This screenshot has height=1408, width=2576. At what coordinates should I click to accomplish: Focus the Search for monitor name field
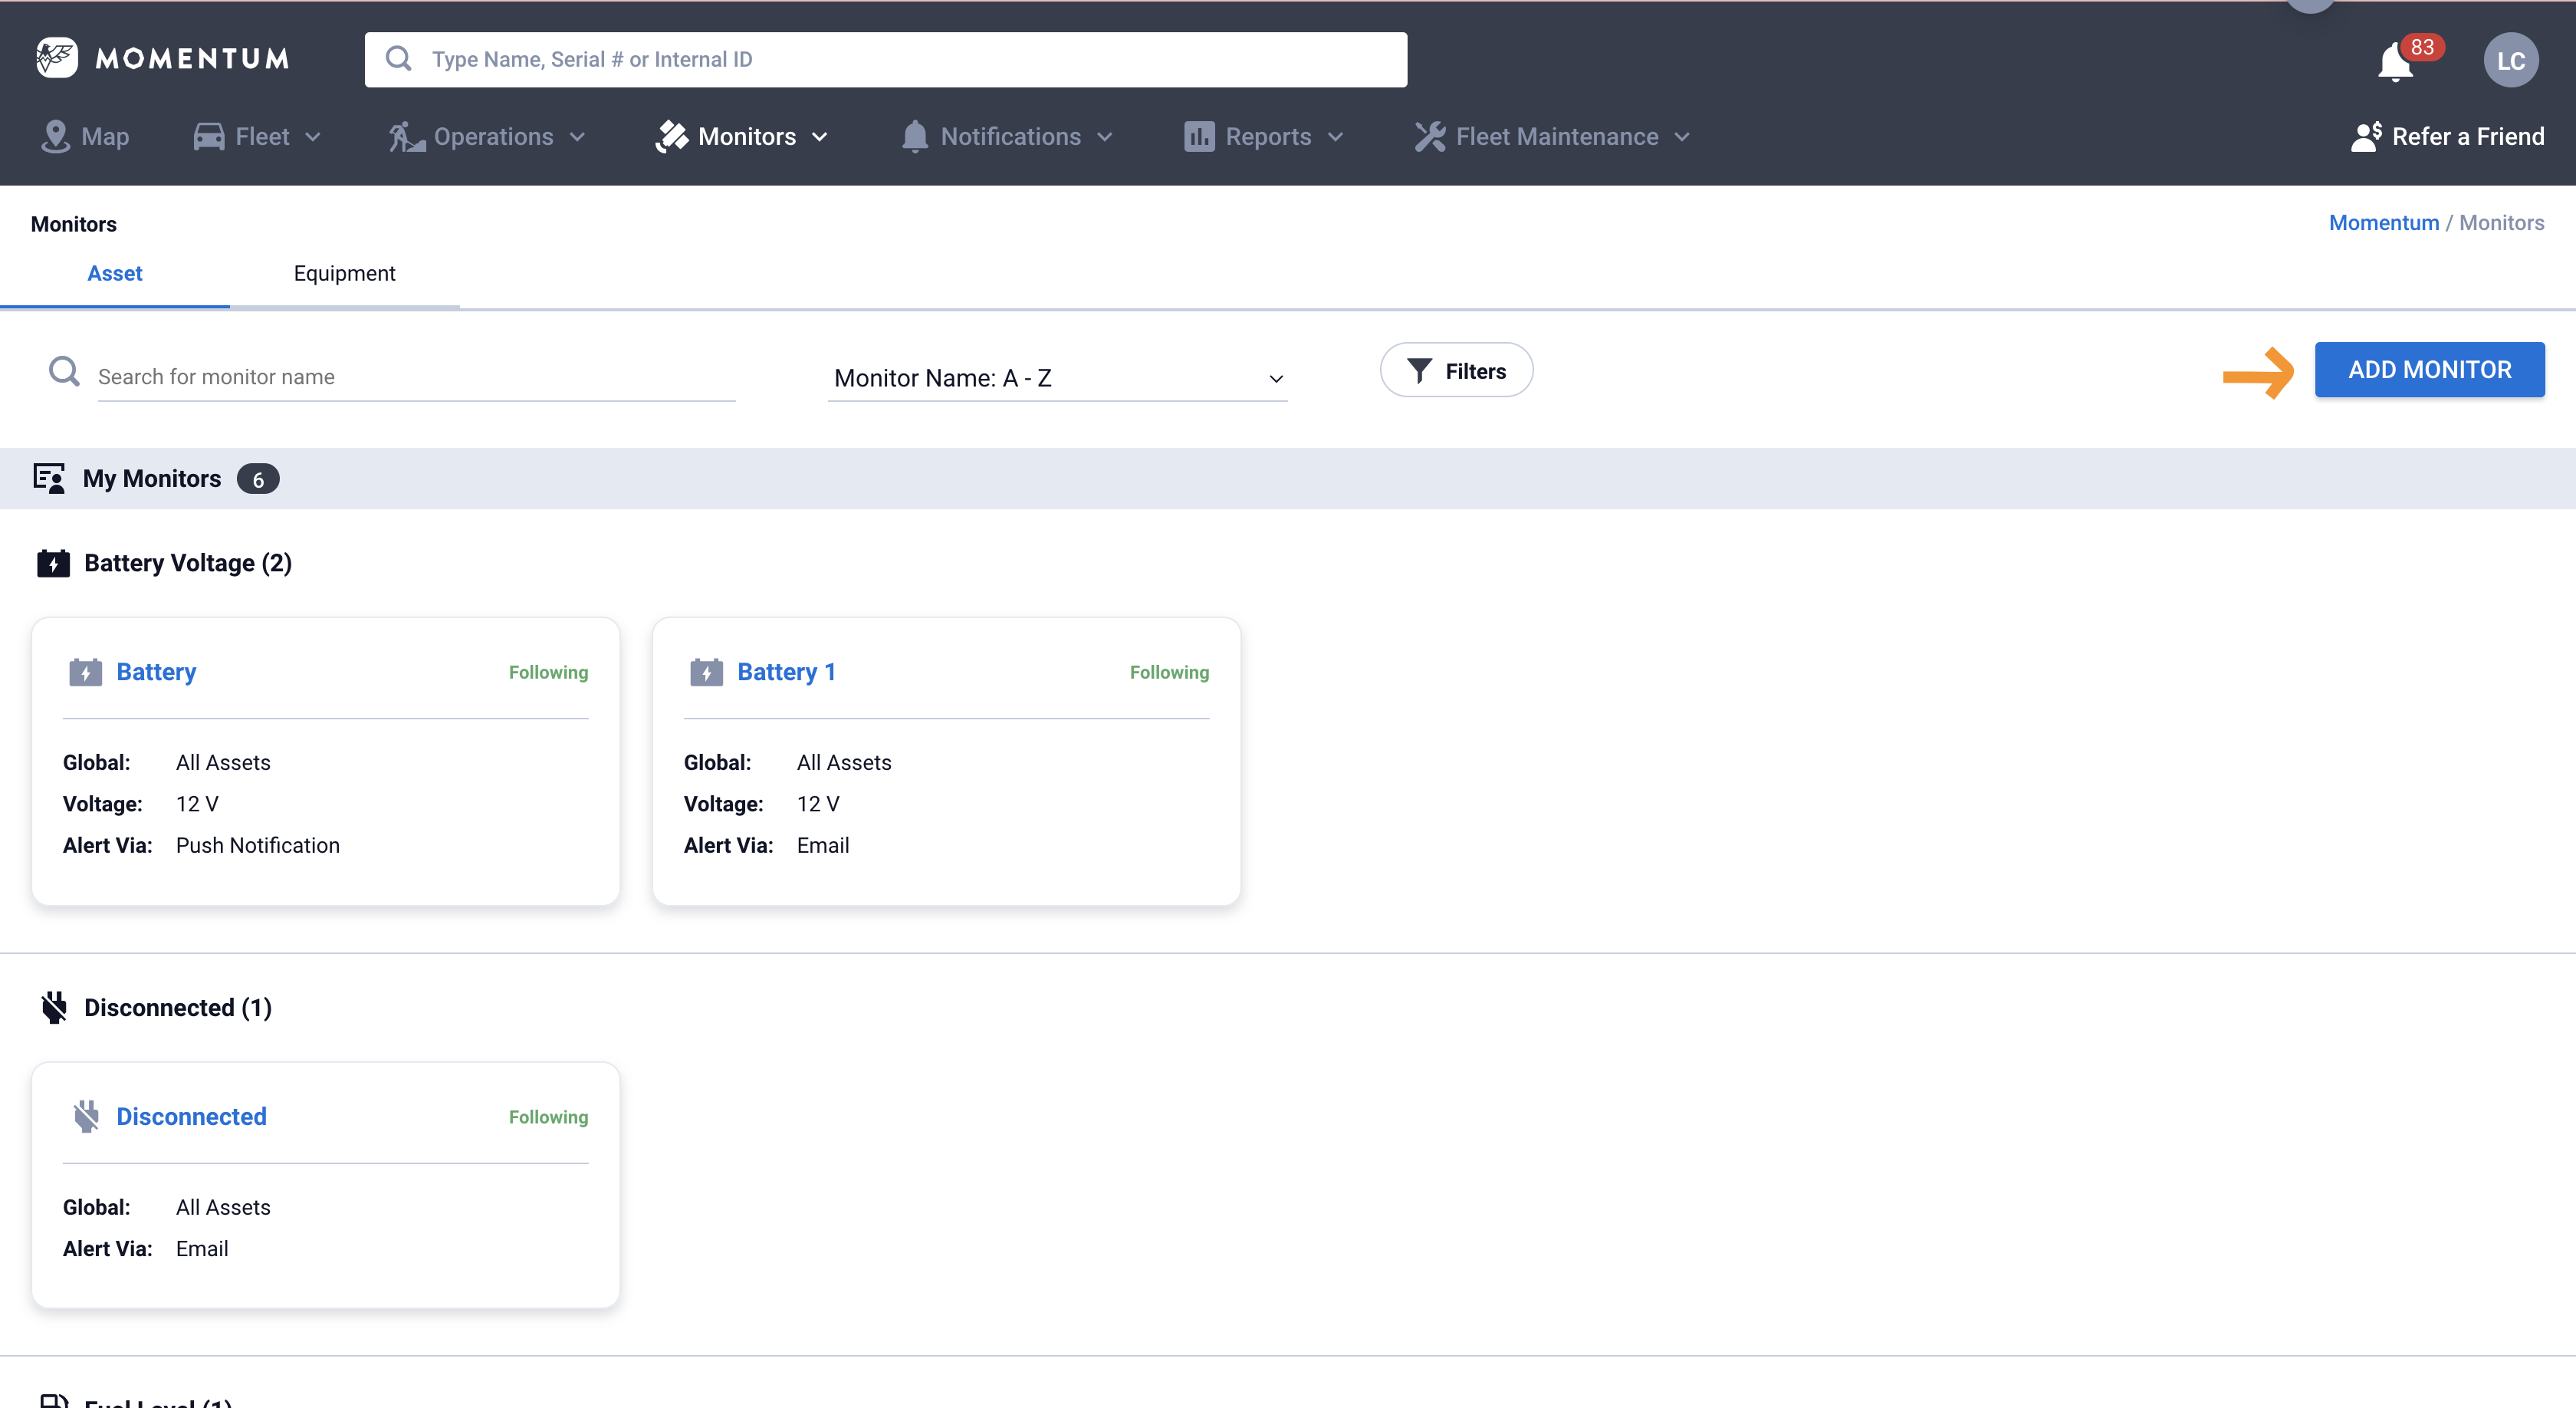pyautogui.click(x=415, y=377)
